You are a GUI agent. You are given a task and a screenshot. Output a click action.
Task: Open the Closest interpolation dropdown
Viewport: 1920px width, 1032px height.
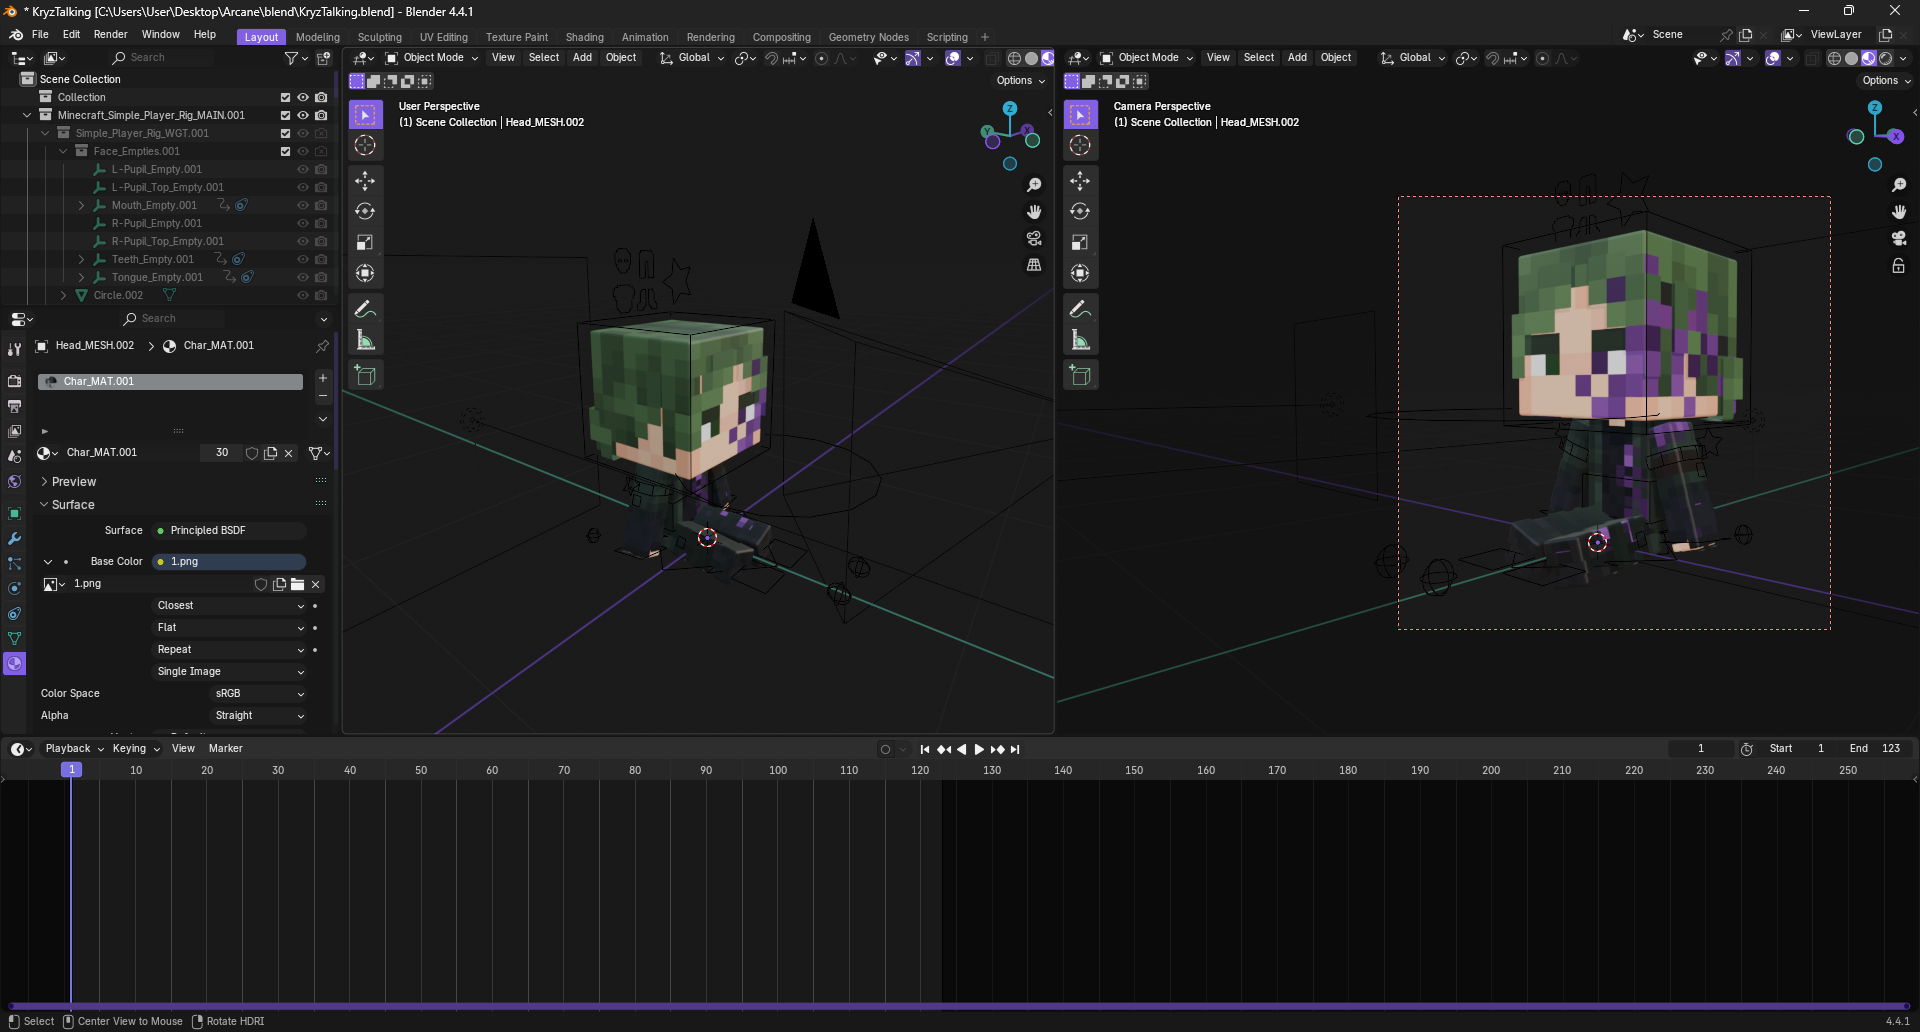(x=229, y=606)
